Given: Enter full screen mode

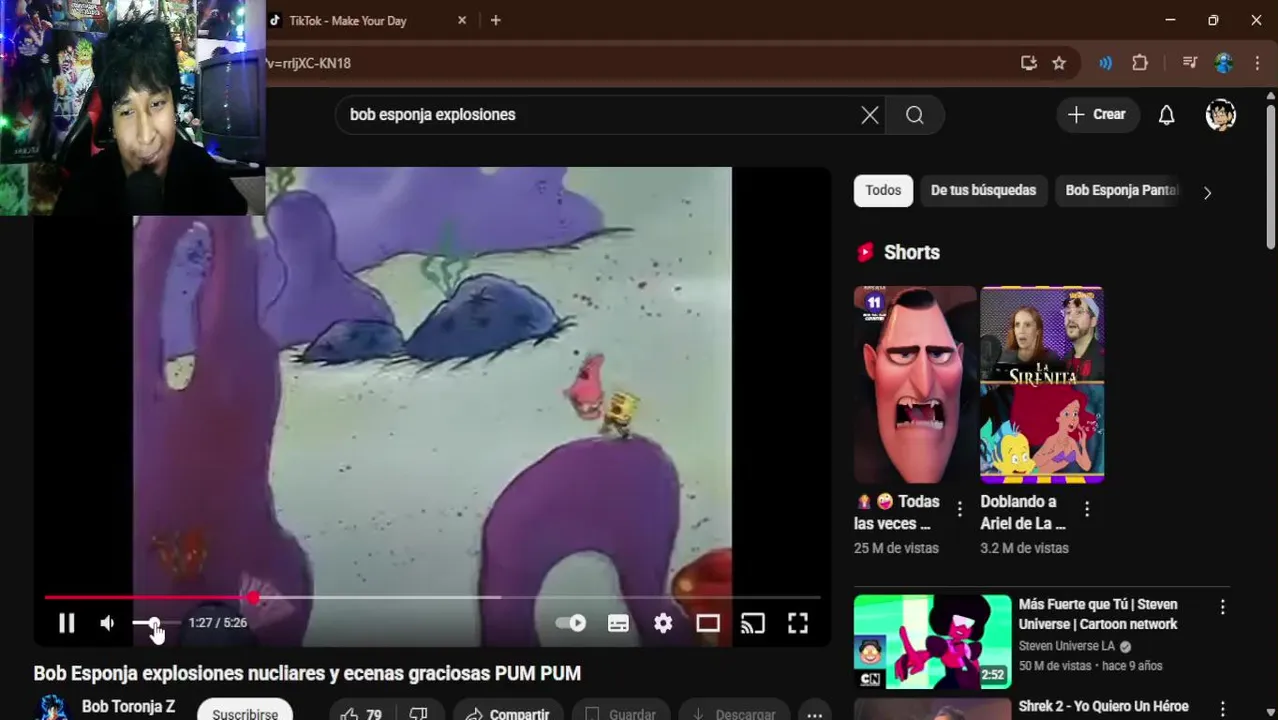Looking at the screenshot, I should click(797, 623).
